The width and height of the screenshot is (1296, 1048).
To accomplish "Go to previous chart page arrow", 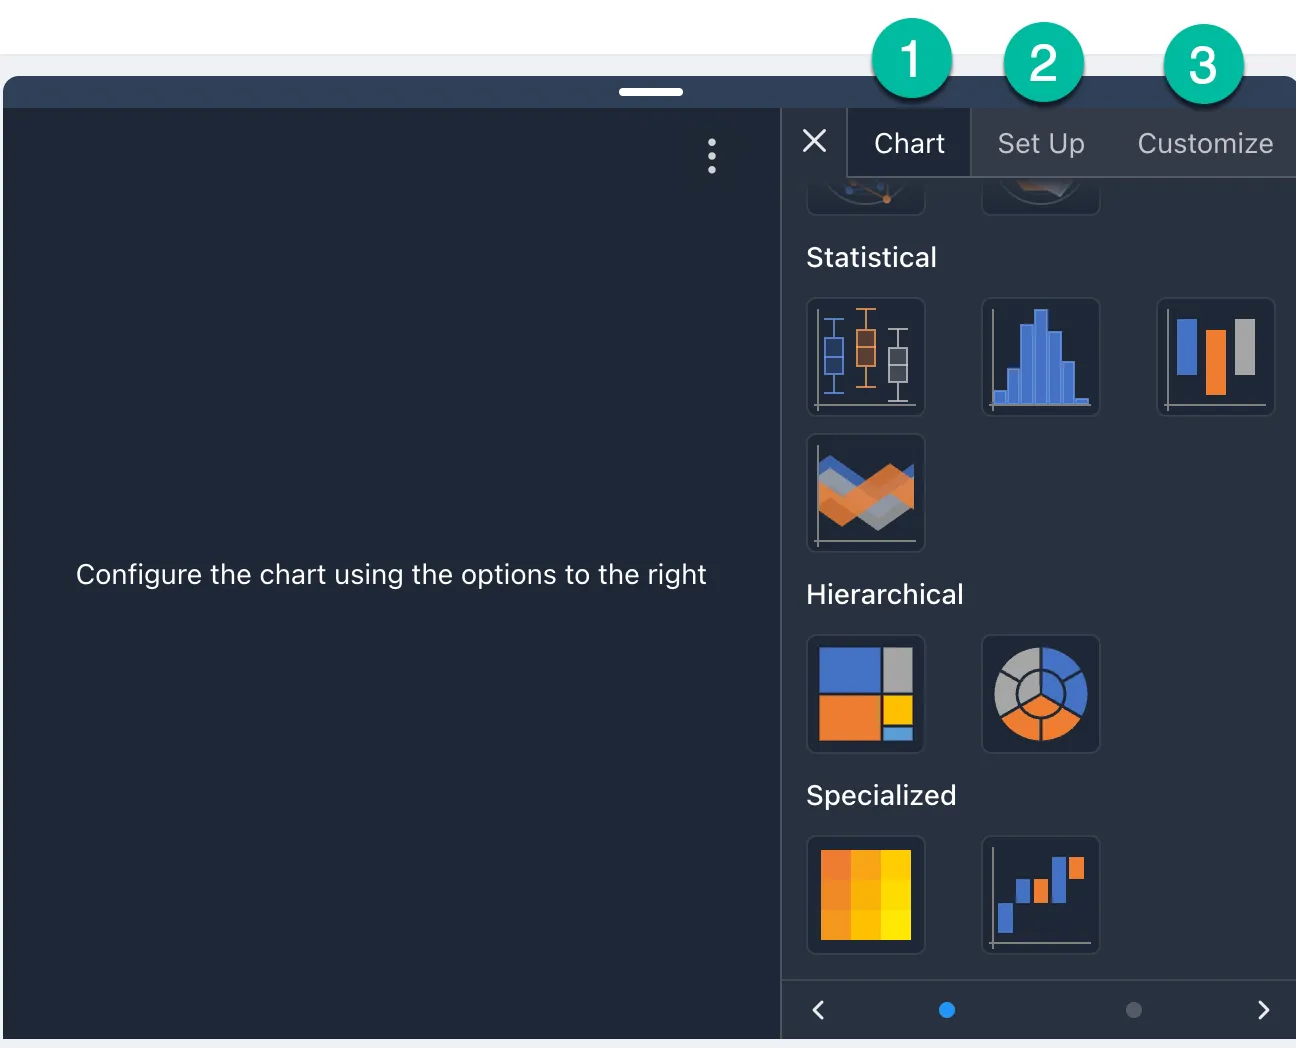I will (819, 1010).
